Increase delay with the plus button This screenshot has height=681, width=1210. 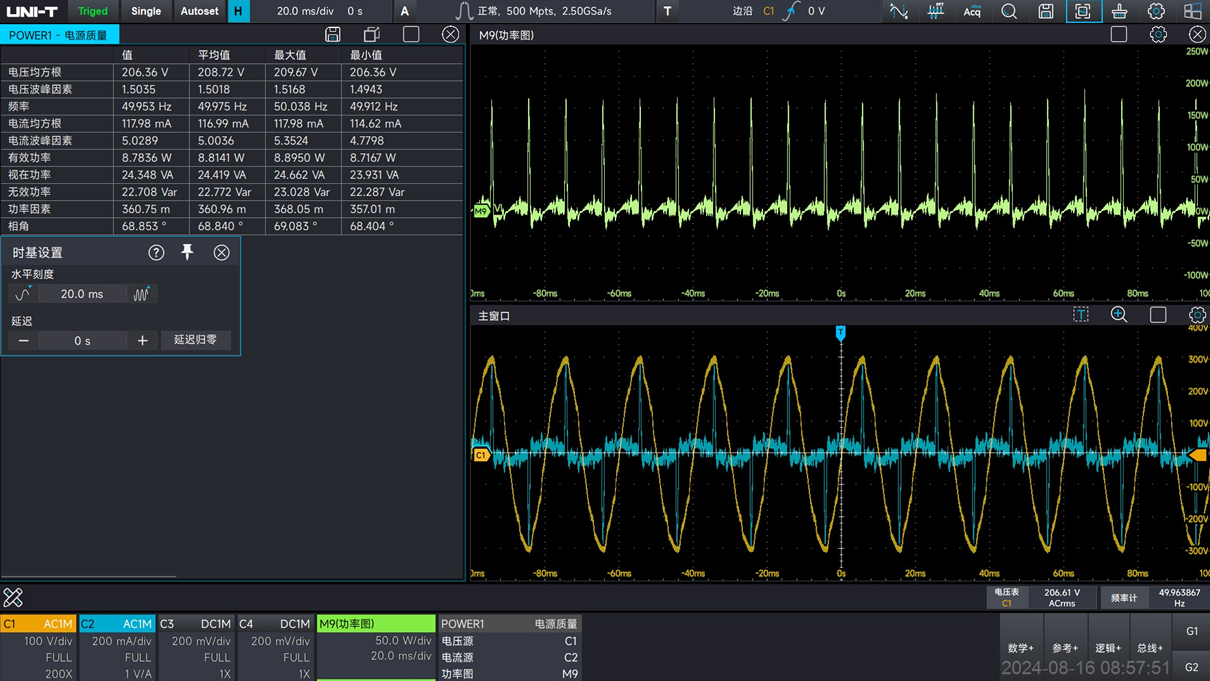(x=142, y=341)
